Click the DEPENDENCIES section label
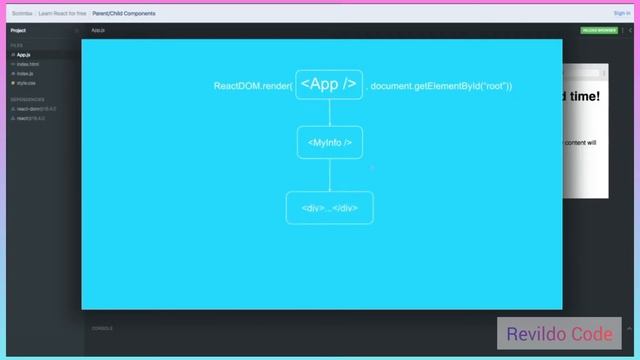 (x=28, y=100)
